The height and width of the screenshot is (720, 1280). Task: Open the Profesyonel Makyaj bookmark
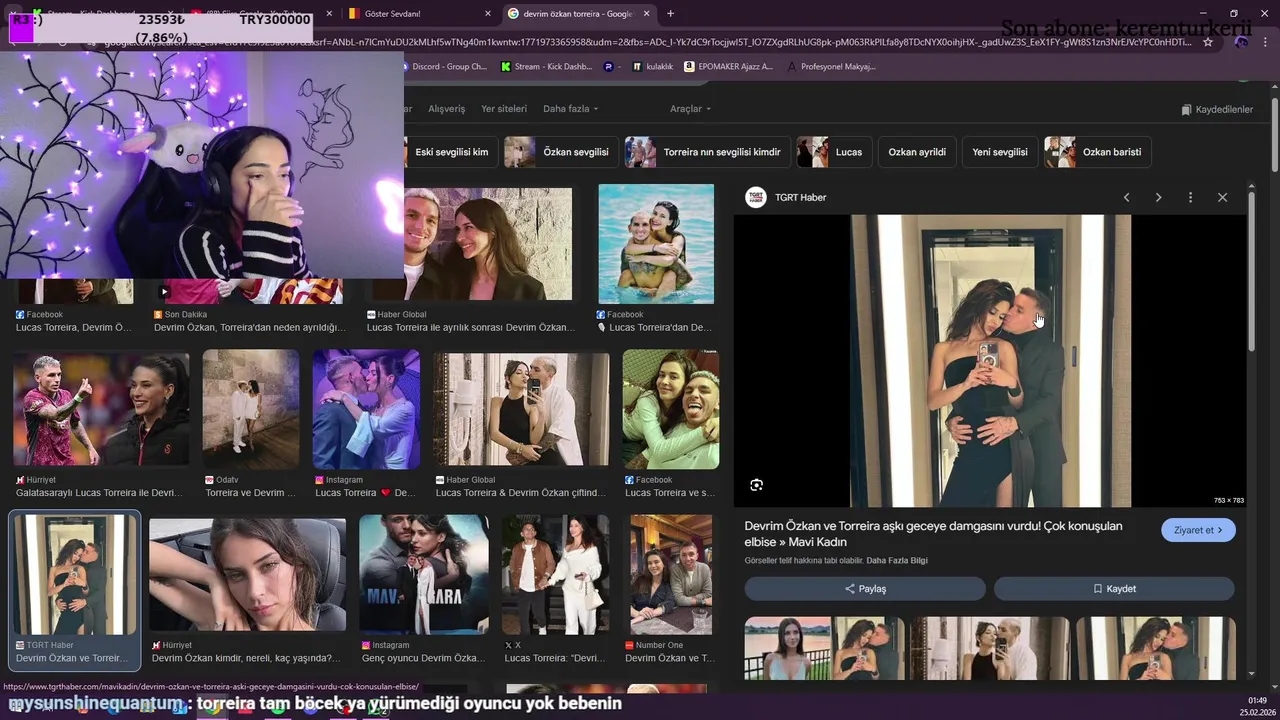pos(831,66)
